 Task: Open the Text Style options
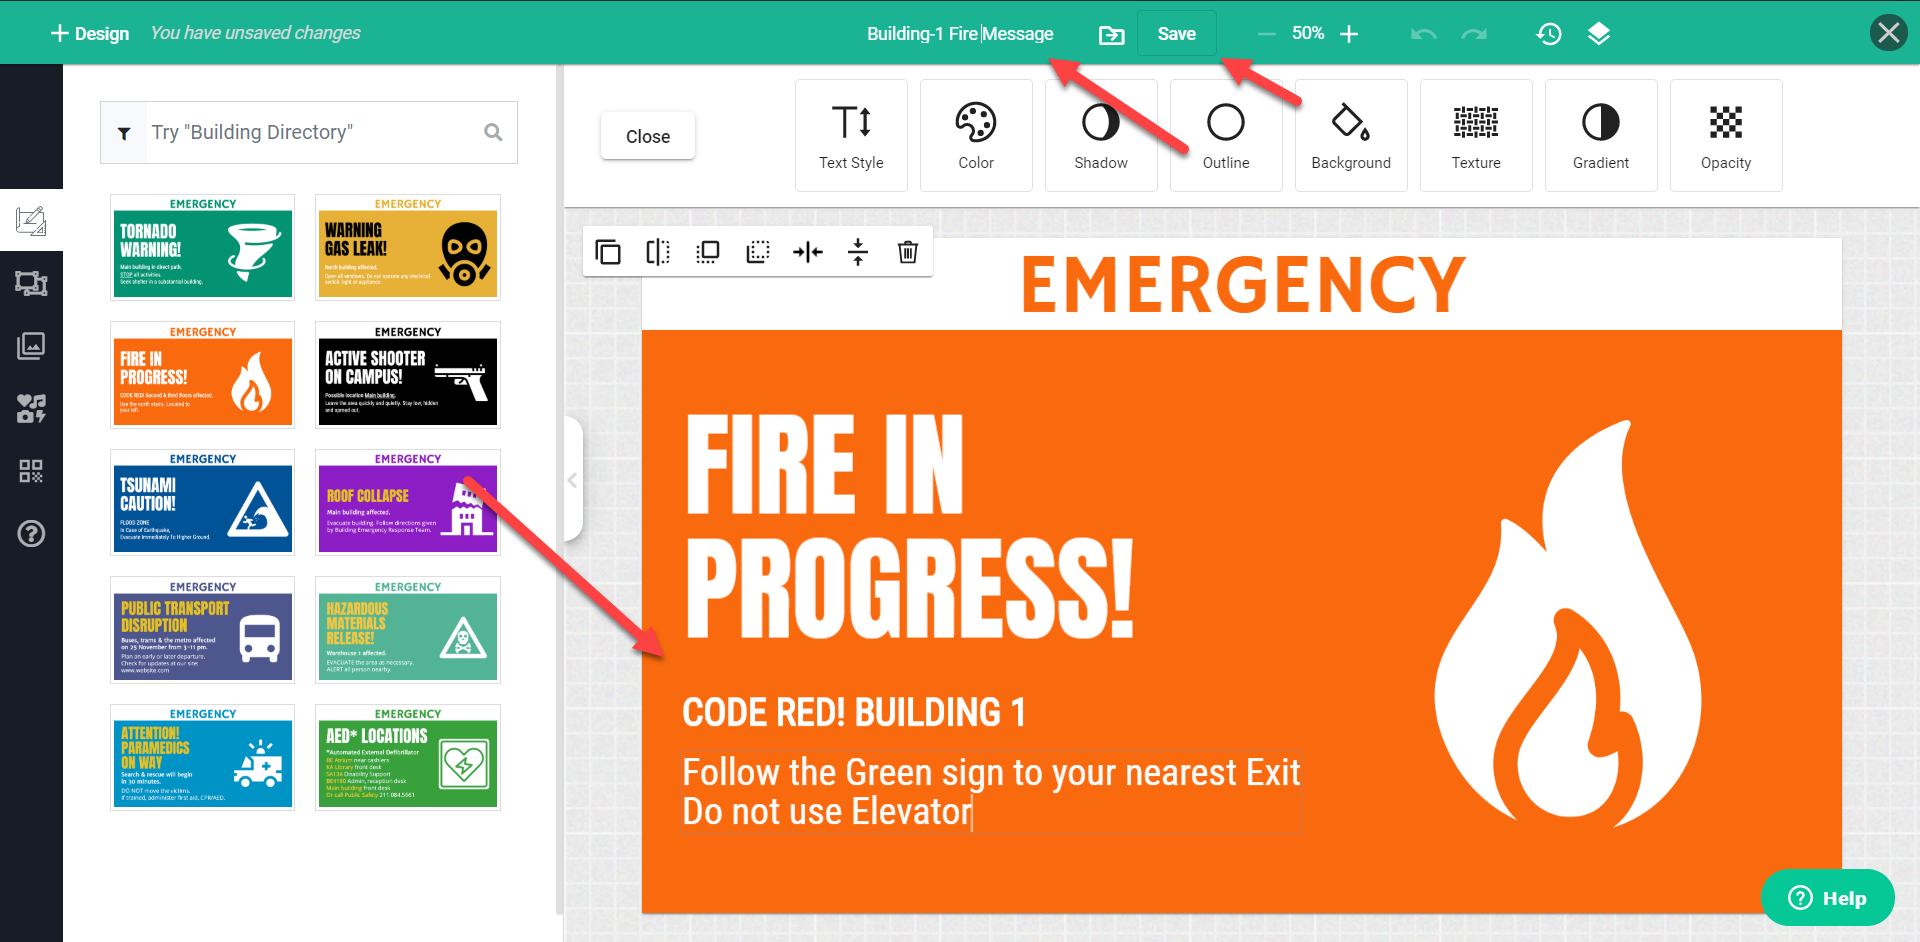[850, 135]
